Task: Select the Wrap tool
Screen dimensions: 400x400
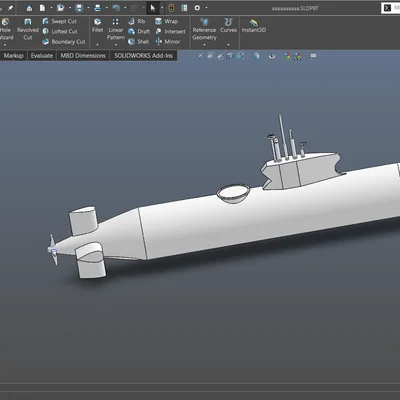Action: point(166,21)
